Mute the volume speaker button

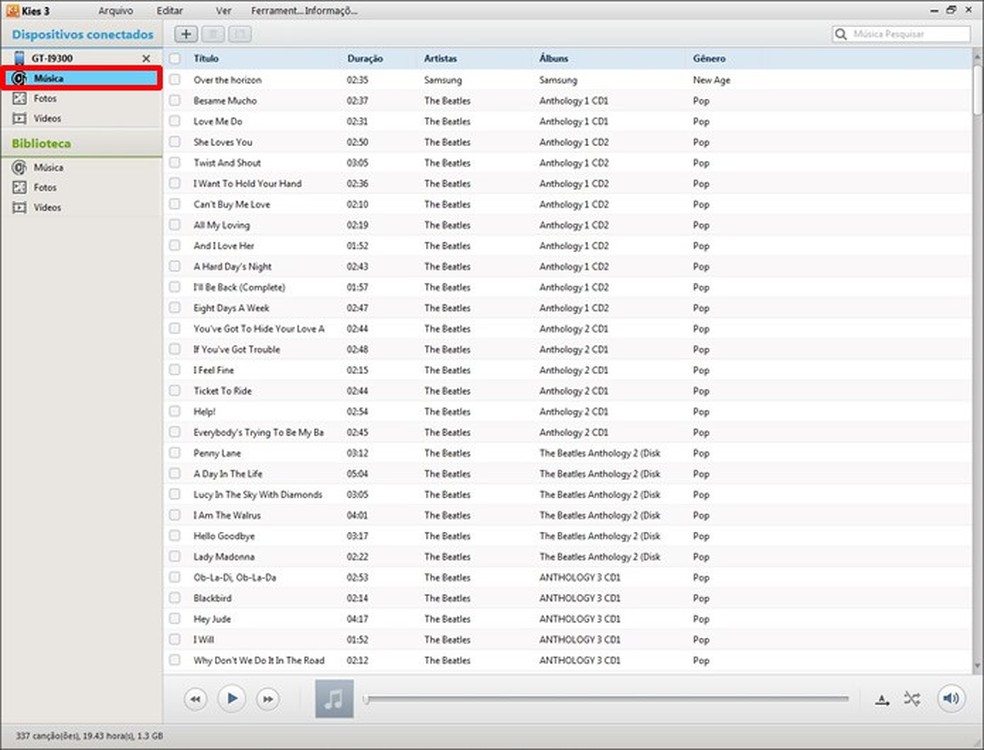(950, 699)
